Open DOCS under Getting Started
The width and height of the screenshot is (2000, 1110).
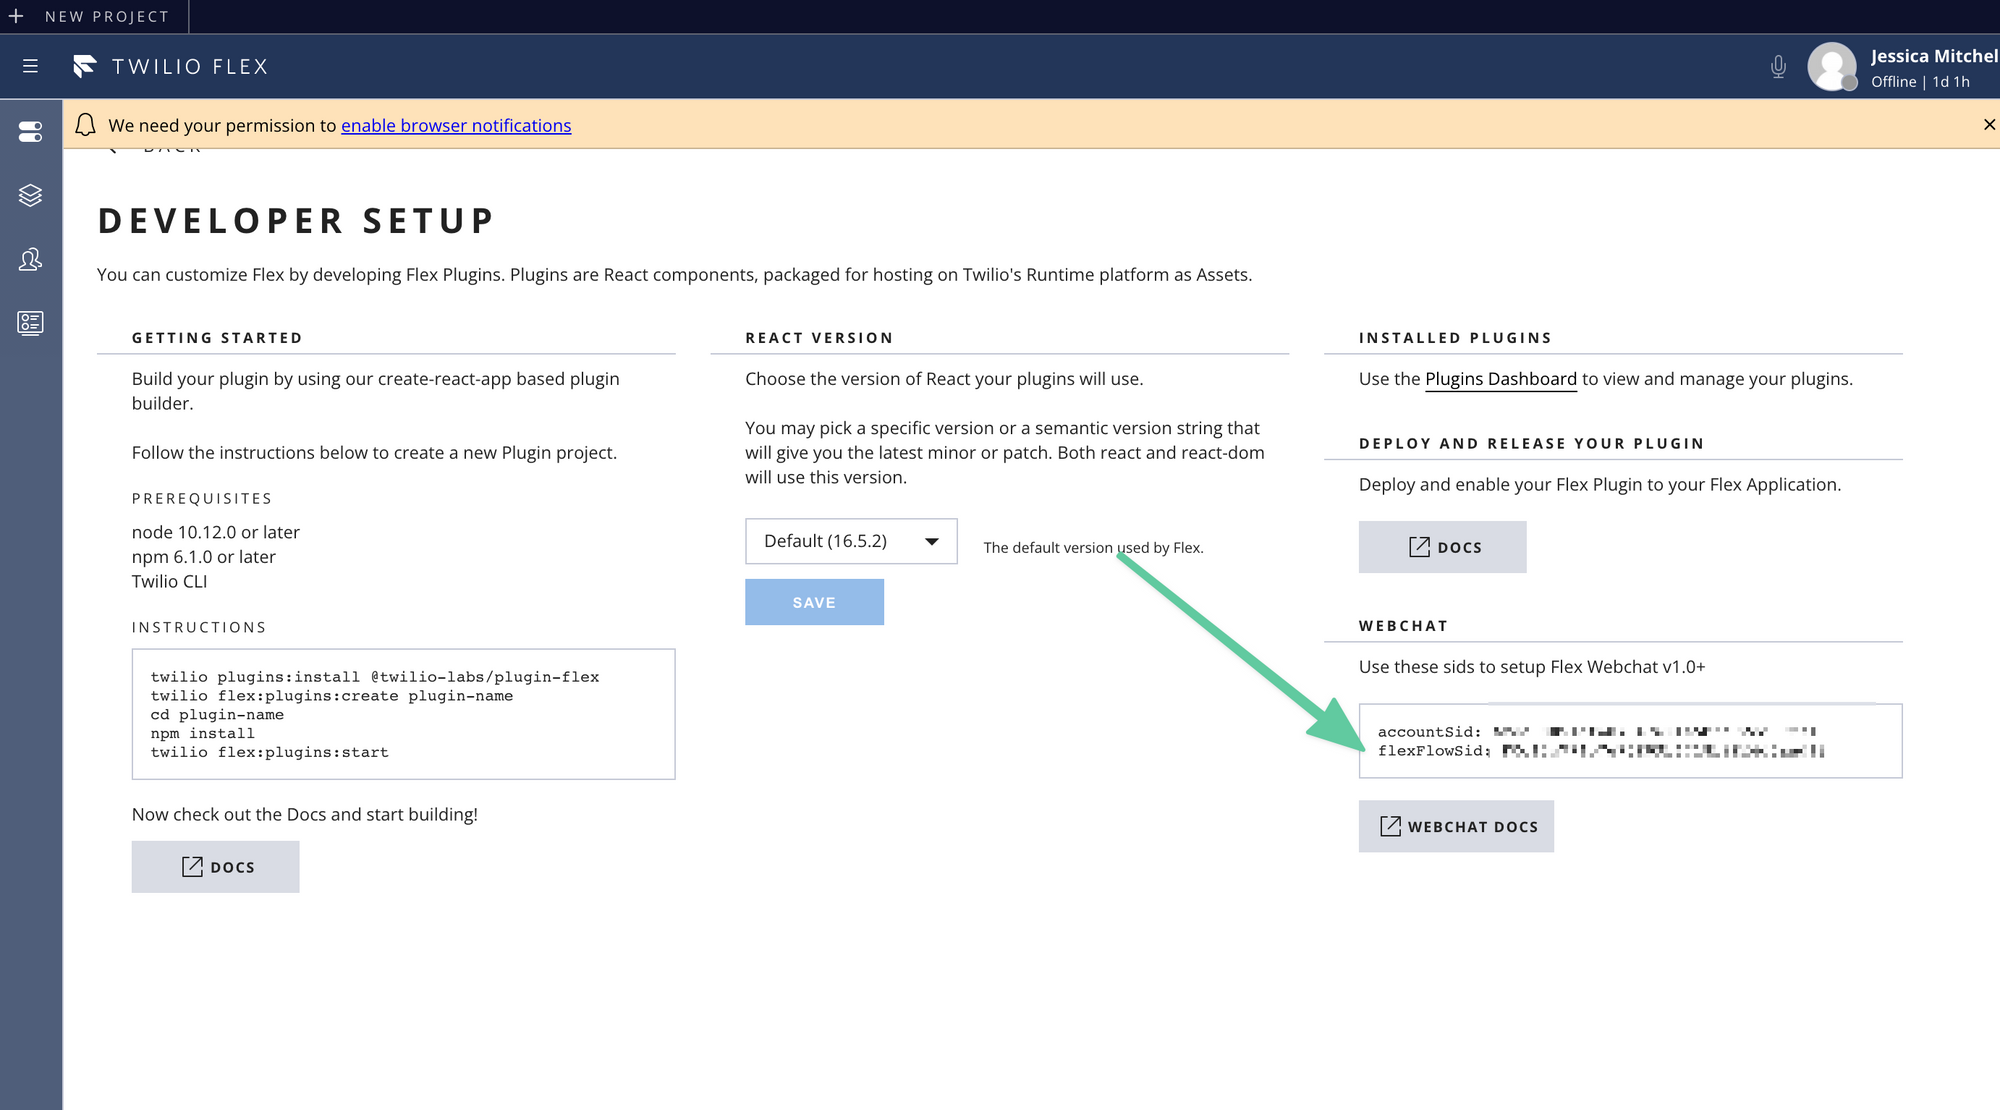point(215,867)
